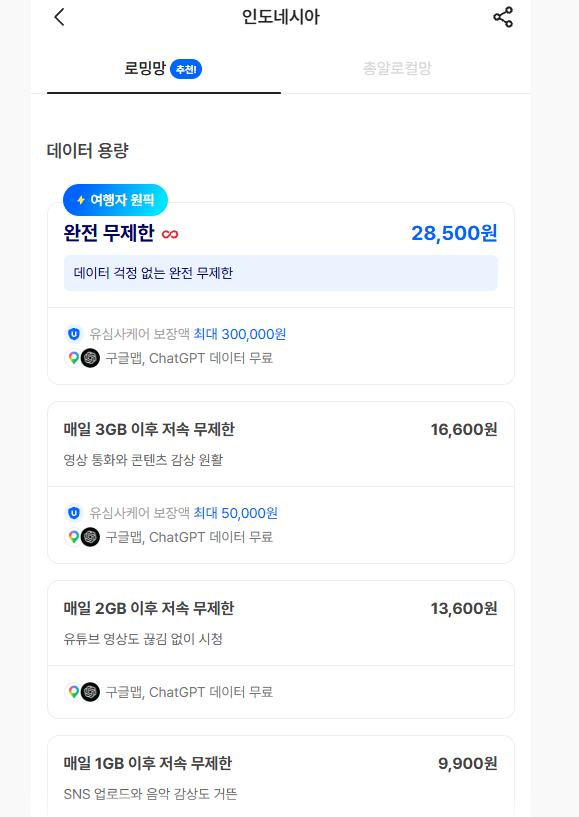Viewport: 579px width, 817px height.
Task: Click the shield icon by 최대 50,000원
Action: click(x=74, y=513)
